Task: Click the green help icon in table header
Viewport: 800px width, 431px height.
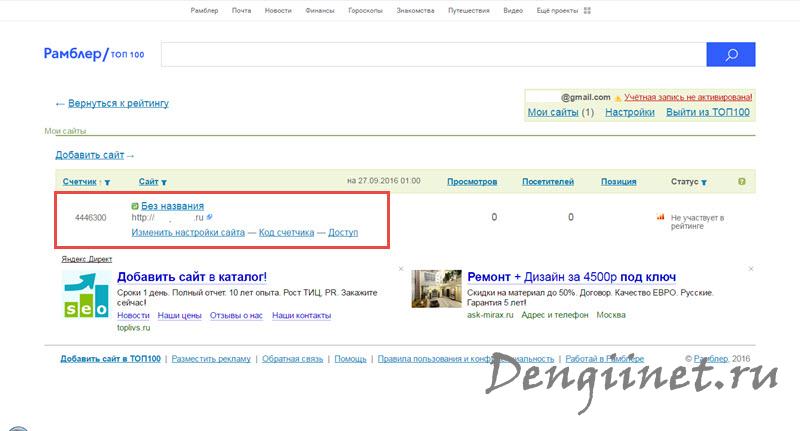Action: coord(741,182)
